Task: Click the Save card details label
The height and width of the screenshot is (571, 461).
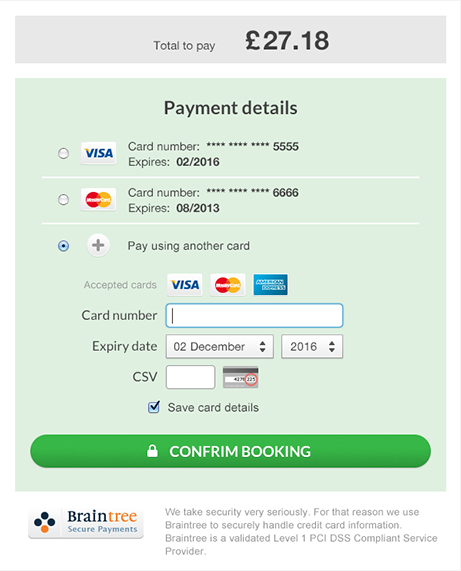Action: (213, 407)
